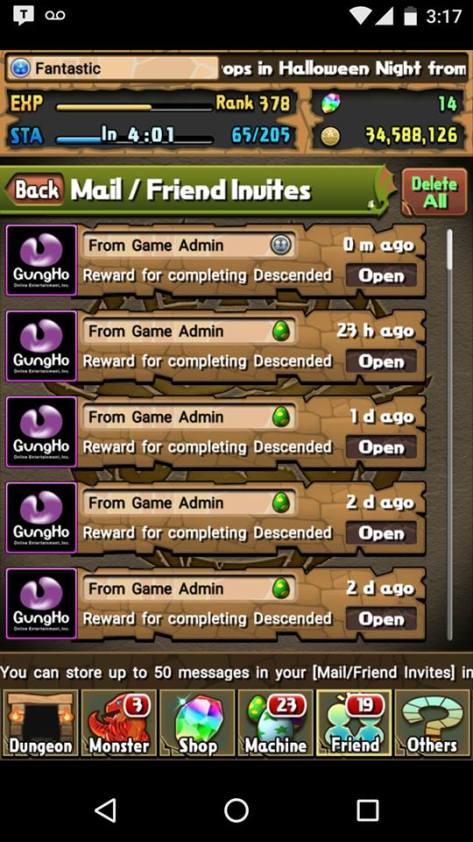Select the Friend tab icon
This screenshot has width=473, height=842.
tap(354, 723)
